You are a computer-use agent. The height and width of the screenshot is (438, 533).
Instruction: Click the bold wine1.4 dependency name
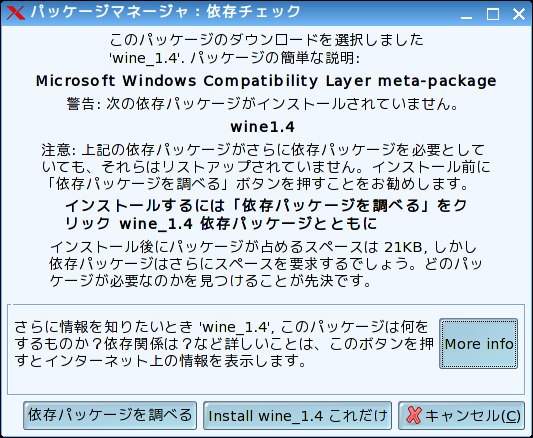pyautogui.click(x=262, y=127)
